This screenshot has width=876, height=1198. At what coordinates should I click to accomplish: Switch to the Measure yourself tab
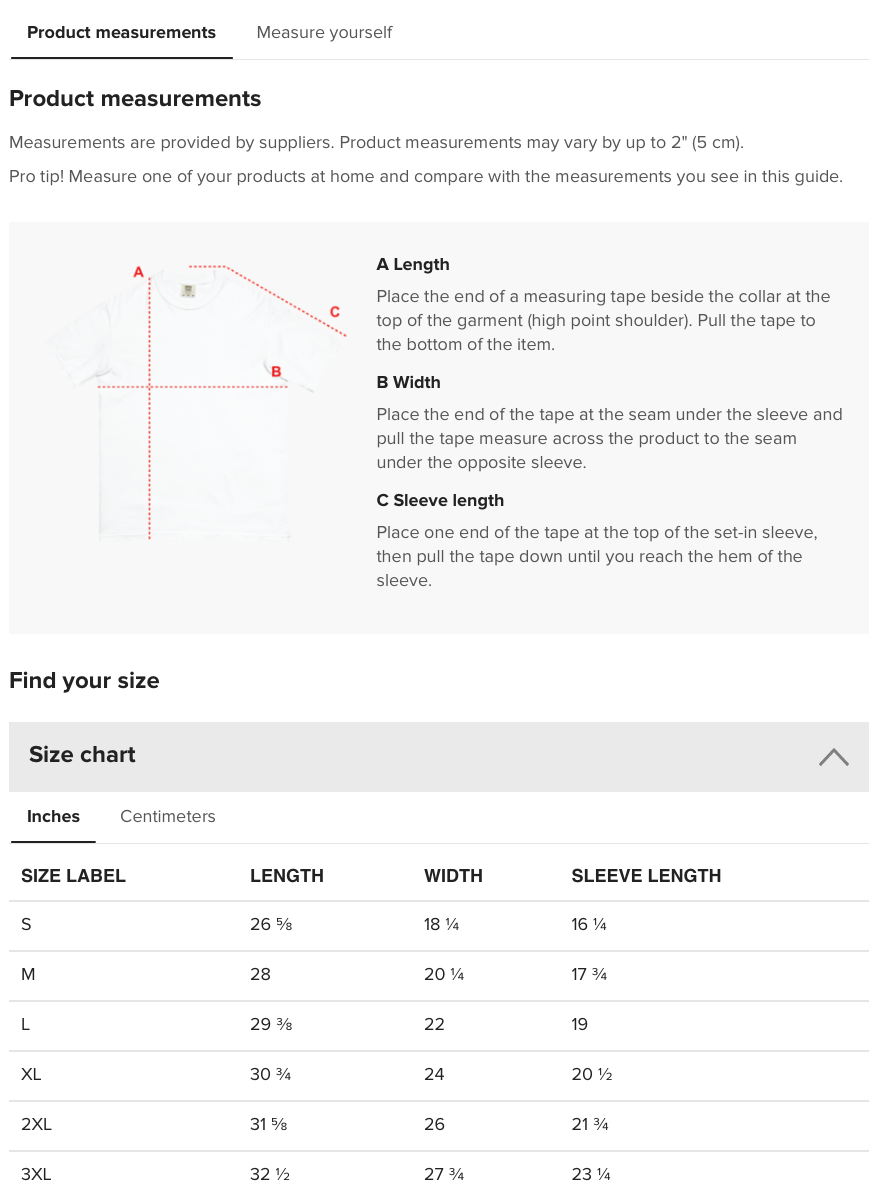tap(324, 32)
